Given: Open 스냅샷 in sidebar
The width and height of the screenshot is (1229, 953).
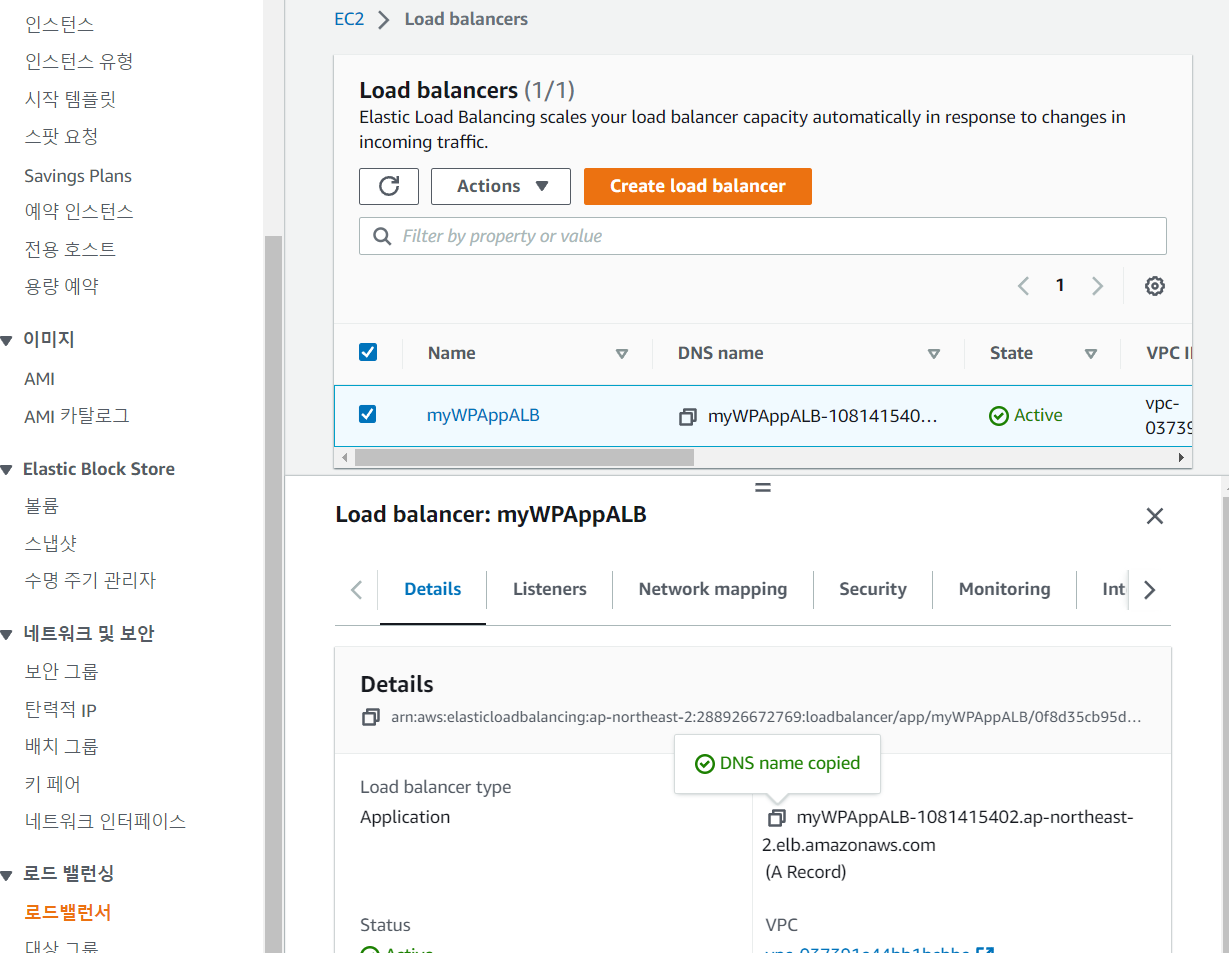Looking at the screenshot, I should coord(51,544).
